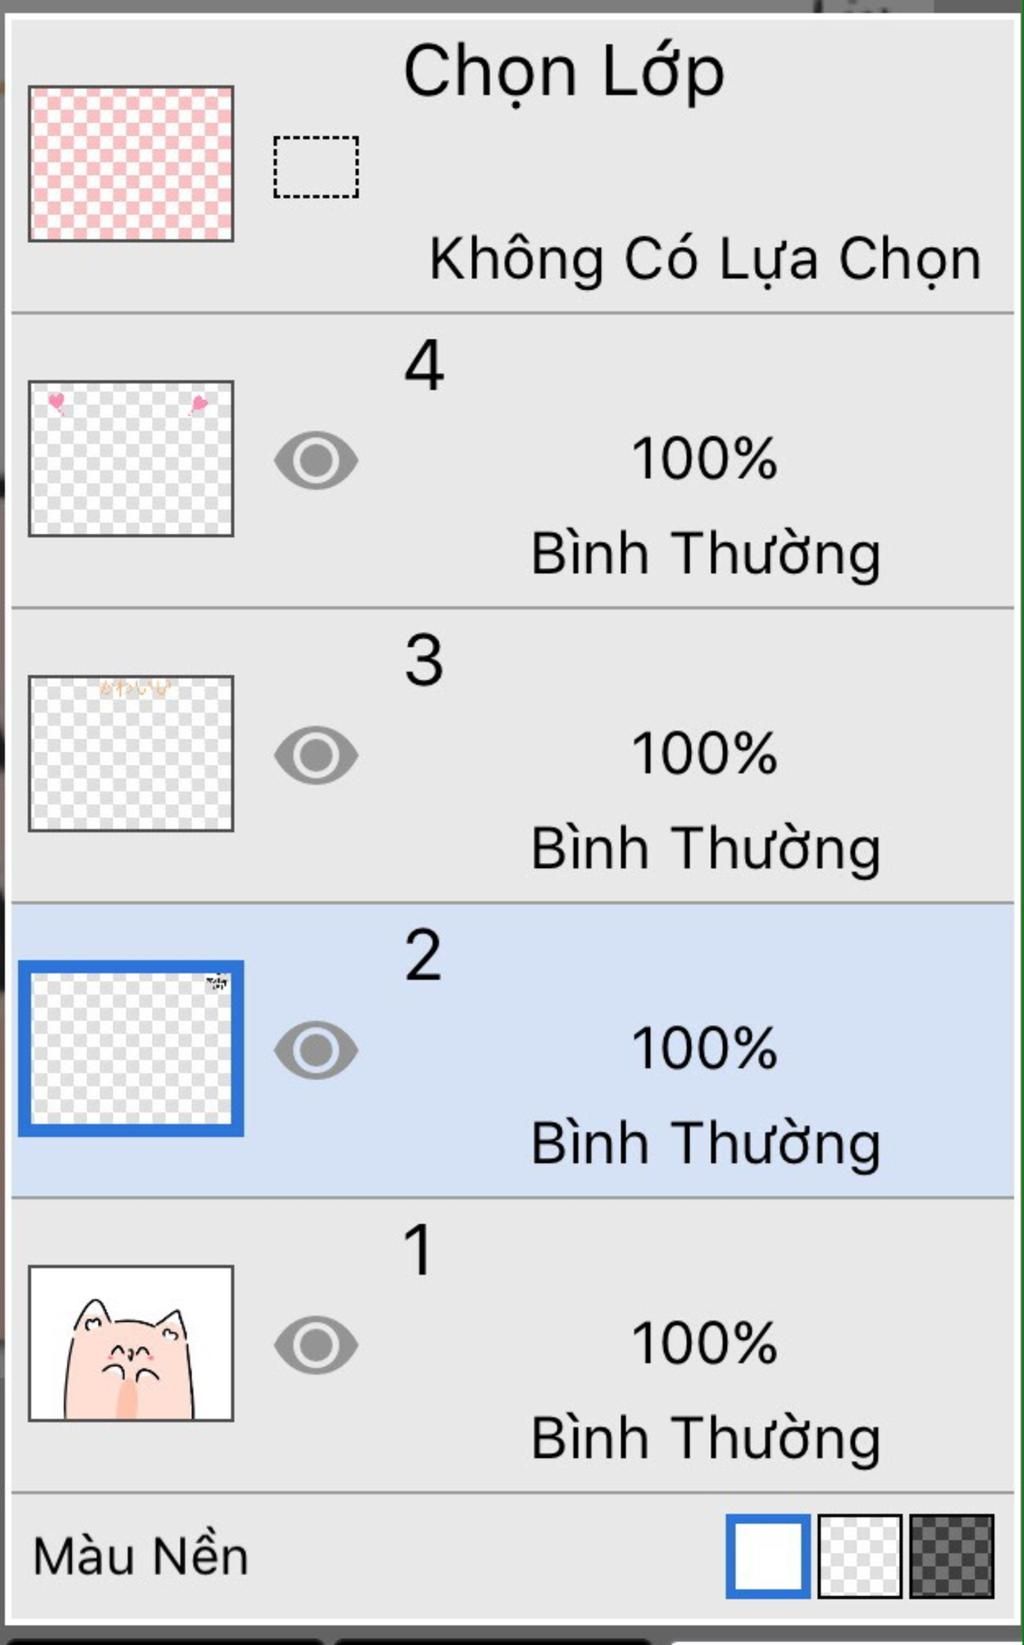Select the cat drawing thumbnail of layer 1
This screenshot has width=1024, height=1645.
point(131,1343)
